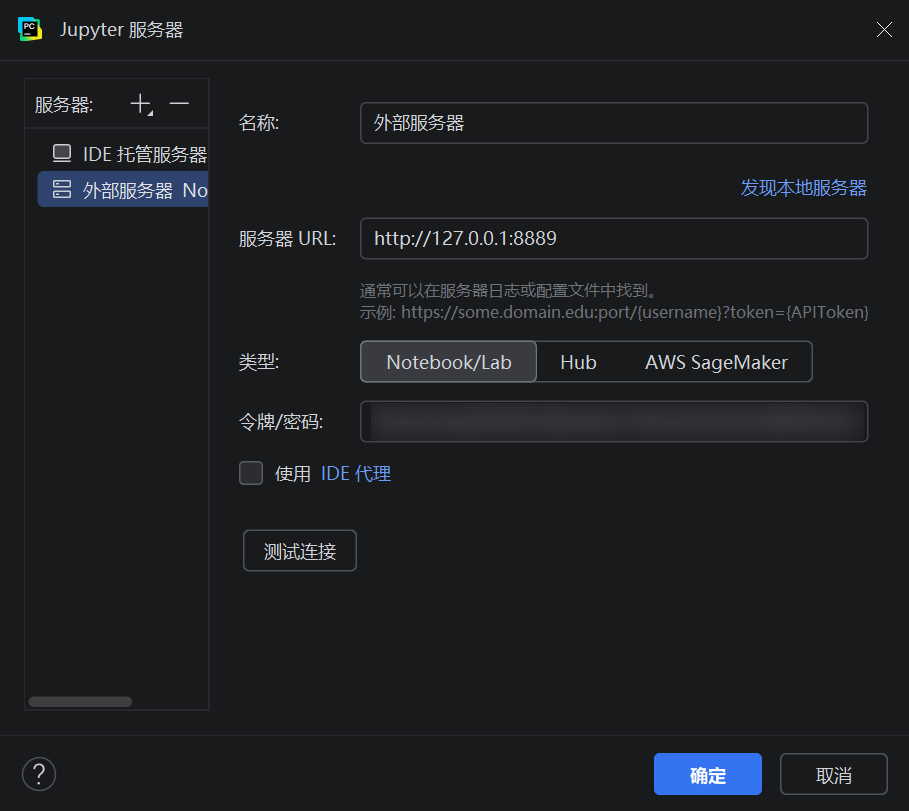Click the 类型: label
This screenshot has width=909, height=811.
tap(259, 362)
